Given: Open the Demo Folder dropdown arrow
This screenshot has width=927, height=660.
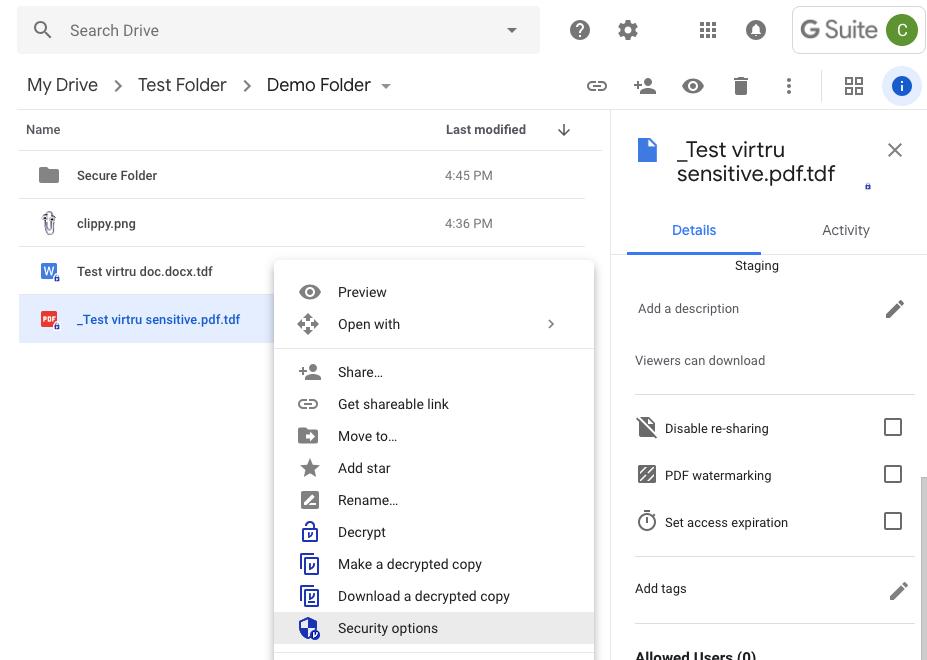Looking at the screenshot, I should coord(386,86).
